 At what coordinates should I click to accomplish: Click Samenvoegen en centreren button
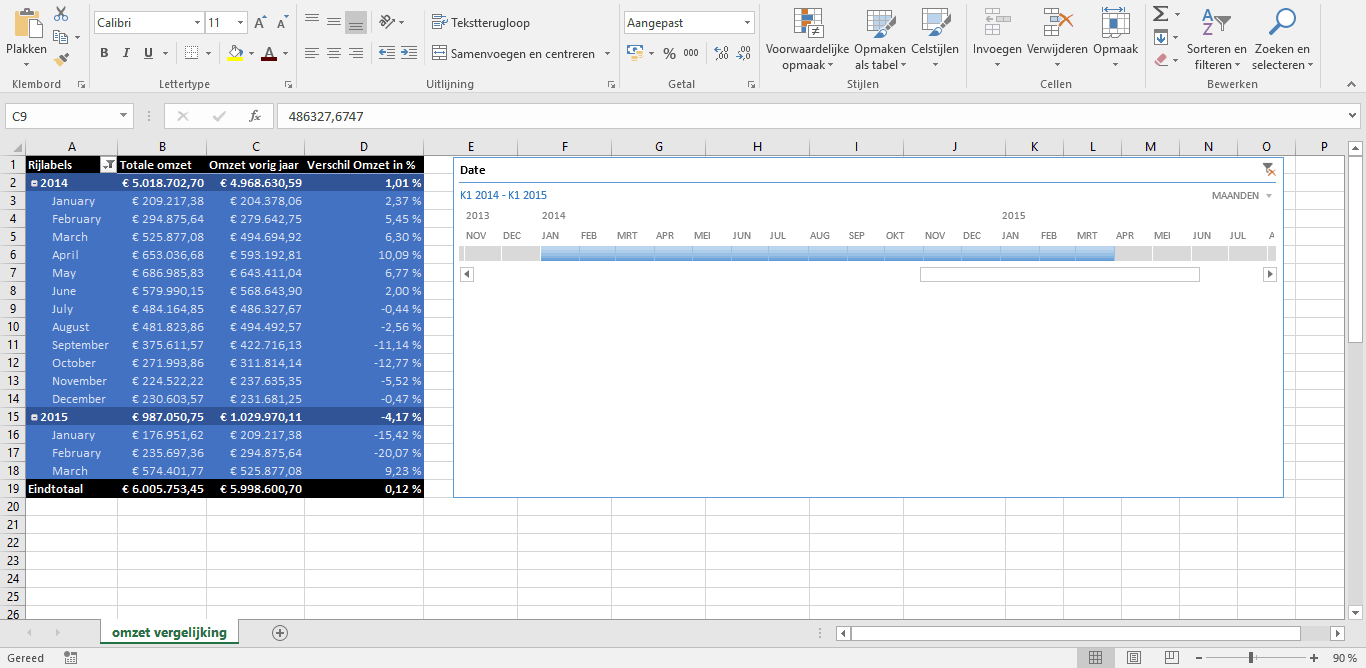point(514,54)
